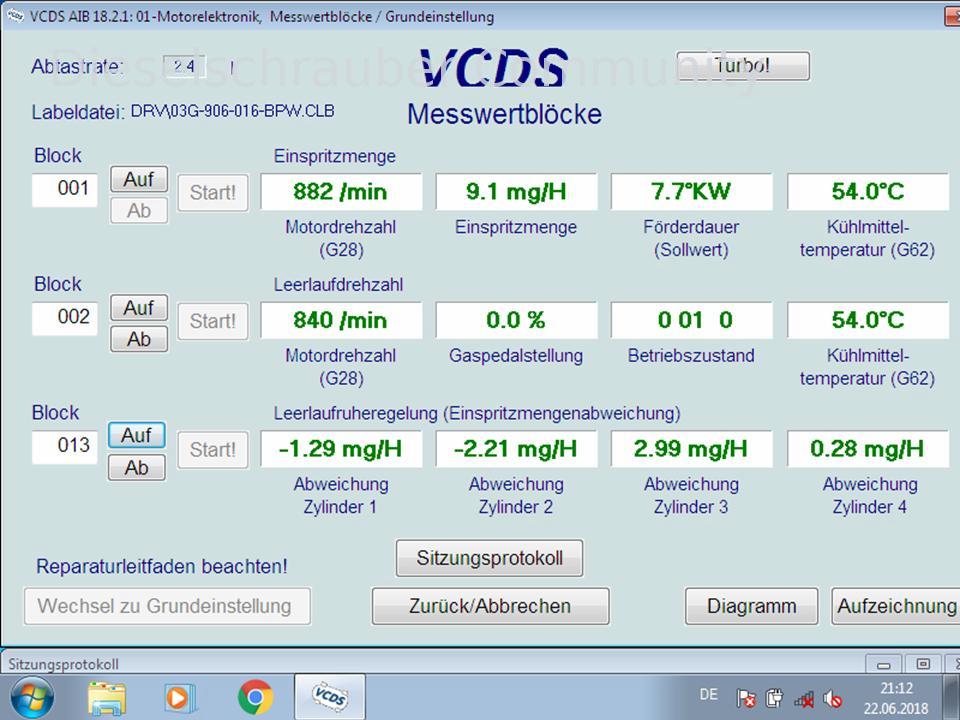Start Aufzeichnung recording button

[x=896, y=606]
